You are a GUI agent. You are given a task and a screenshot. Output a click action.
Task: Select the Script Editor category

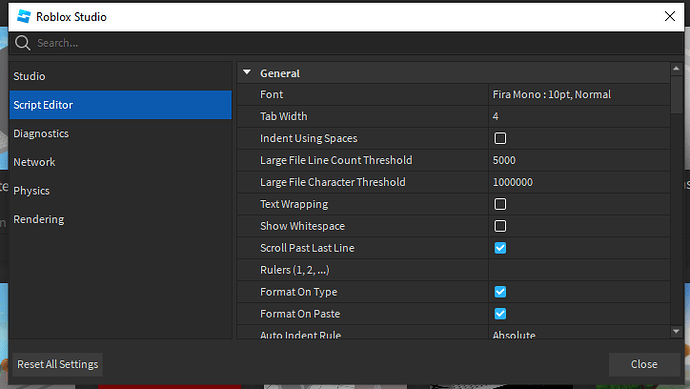(120, 105)
